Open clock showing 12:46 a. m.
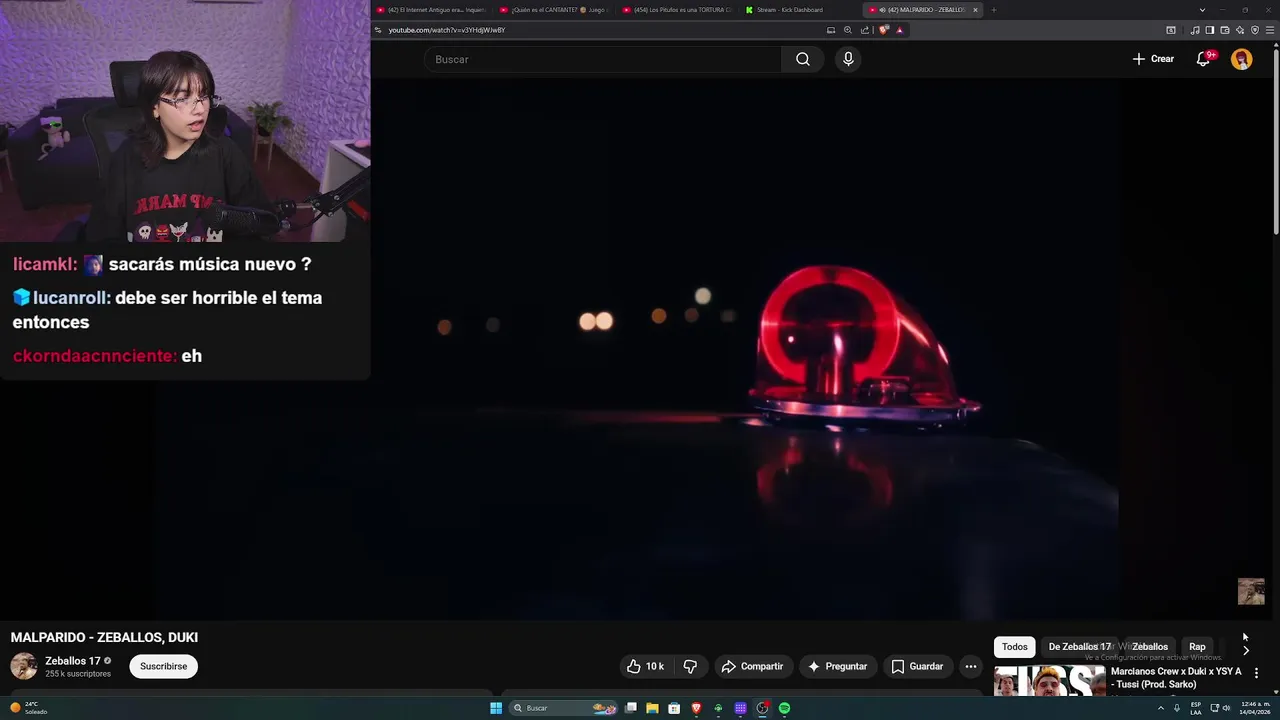 tap(1255, 708)
